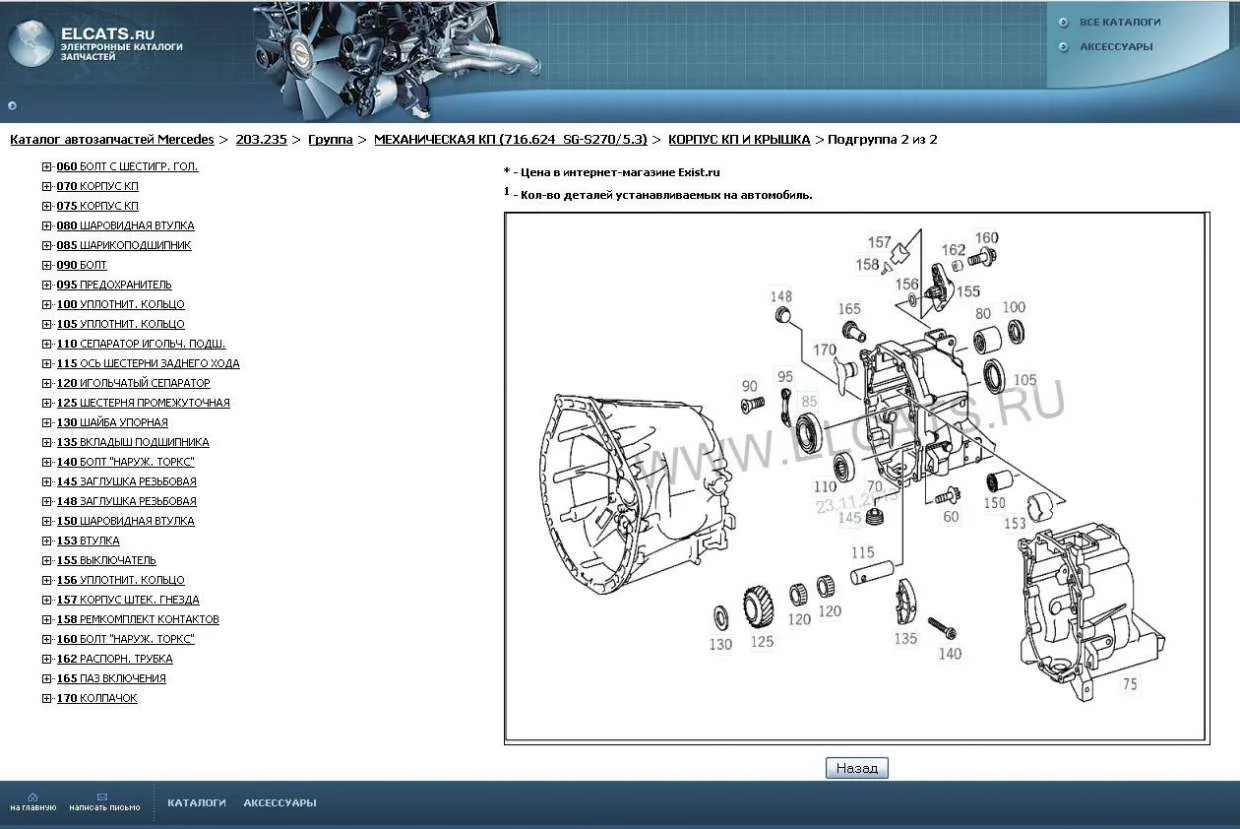Screen dimensions: 1240x829
Task: Open the 157 КОРПУС ШТЕК. ГНЕЗДА link
Action: pyautogui.click(x=128, y=600)
